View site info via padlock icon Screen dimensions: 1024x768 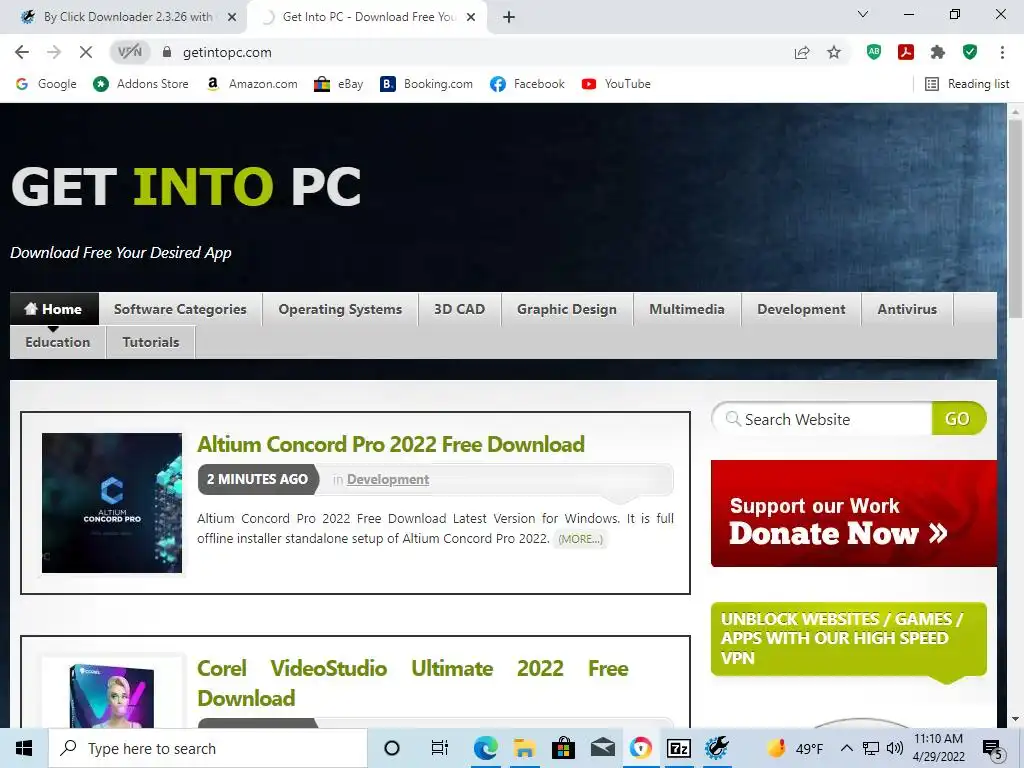coord(167,52)
